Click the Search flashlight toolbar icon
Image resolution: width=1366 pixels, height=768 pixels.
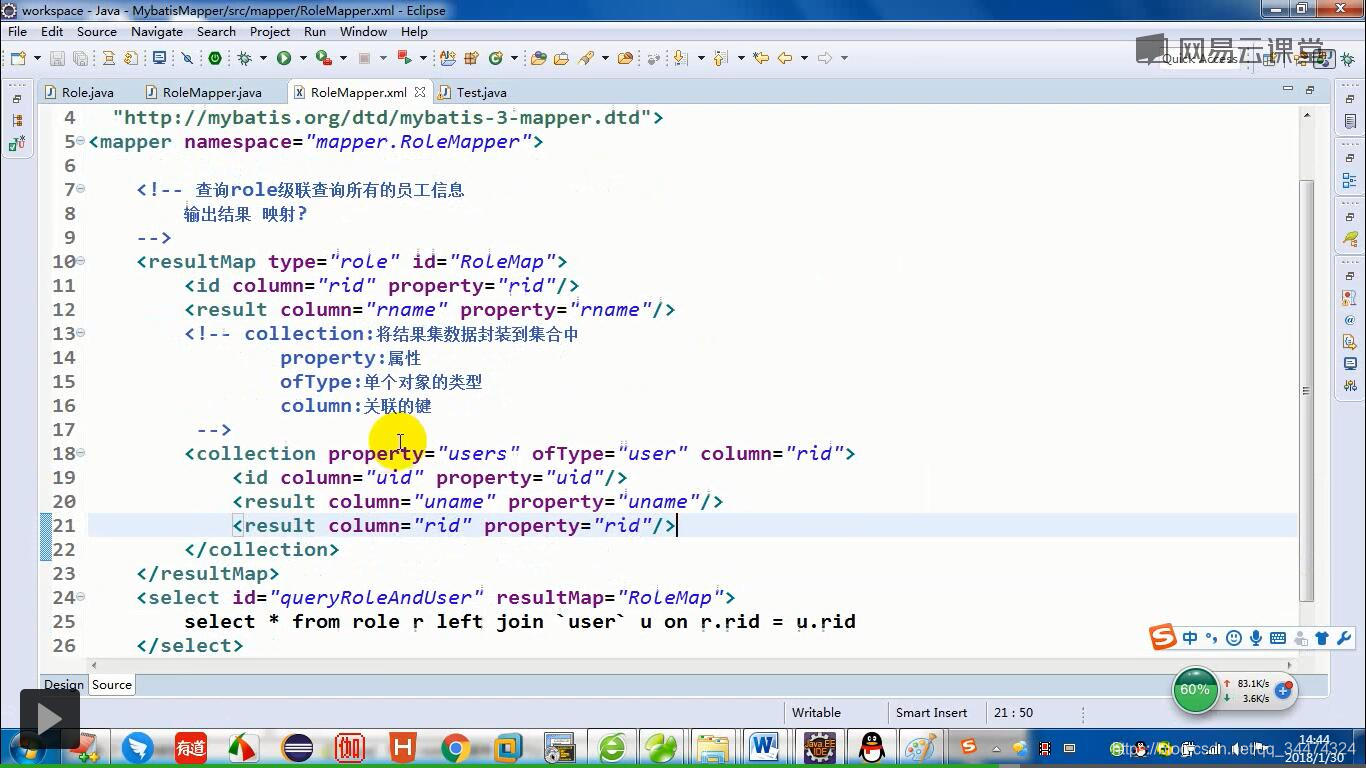tap(586, 58)
